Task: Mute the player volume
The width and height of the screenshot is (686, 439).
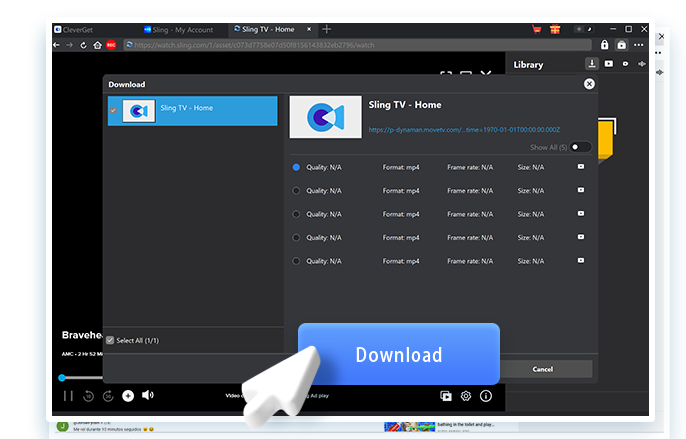Action: [148, 395]
